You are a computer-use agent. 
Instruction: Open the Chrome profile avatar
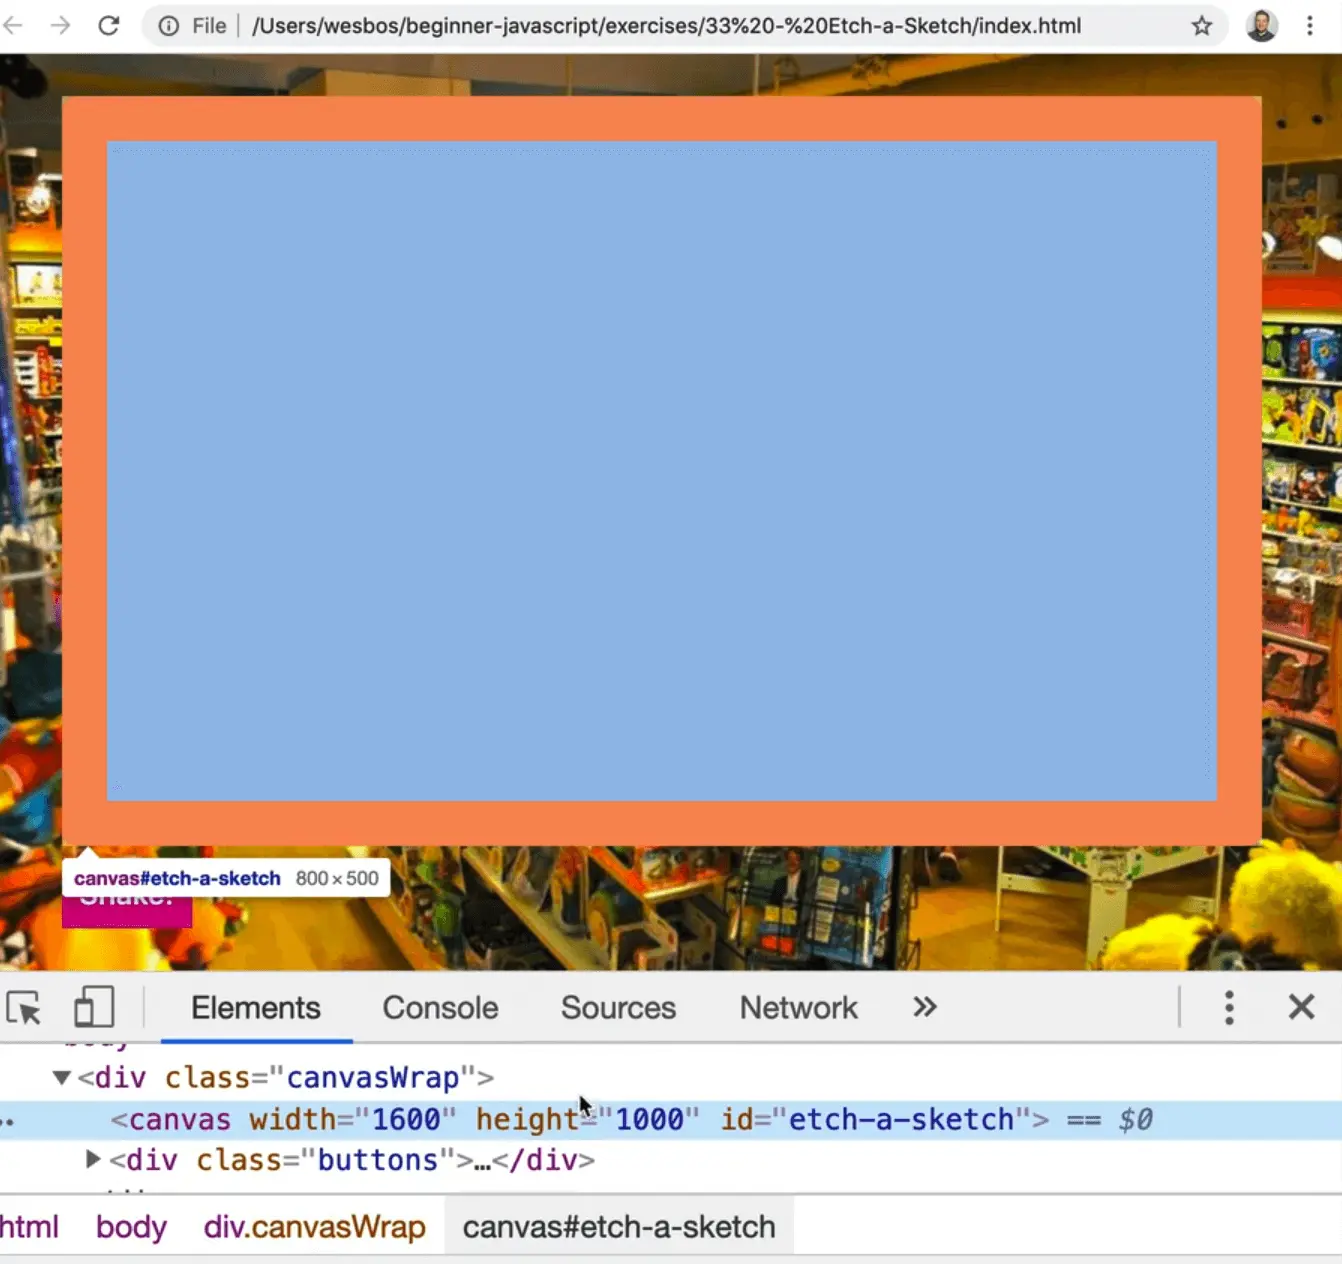click(1262, 26)
